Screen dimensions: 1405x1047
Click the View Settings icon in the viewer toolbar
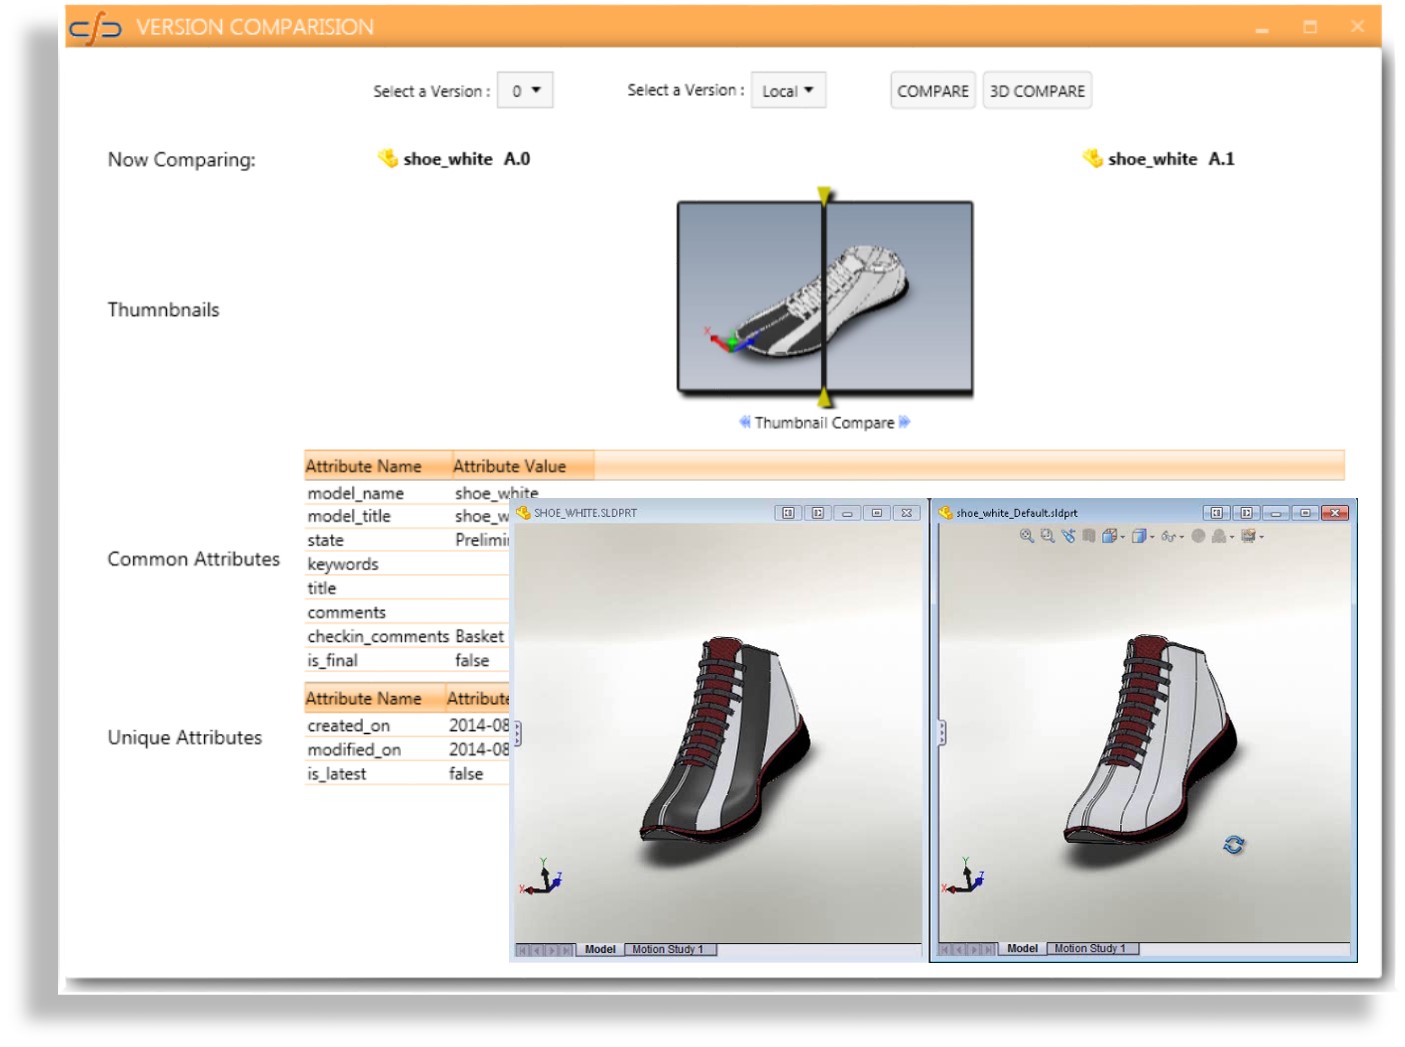click(1248, 536)
